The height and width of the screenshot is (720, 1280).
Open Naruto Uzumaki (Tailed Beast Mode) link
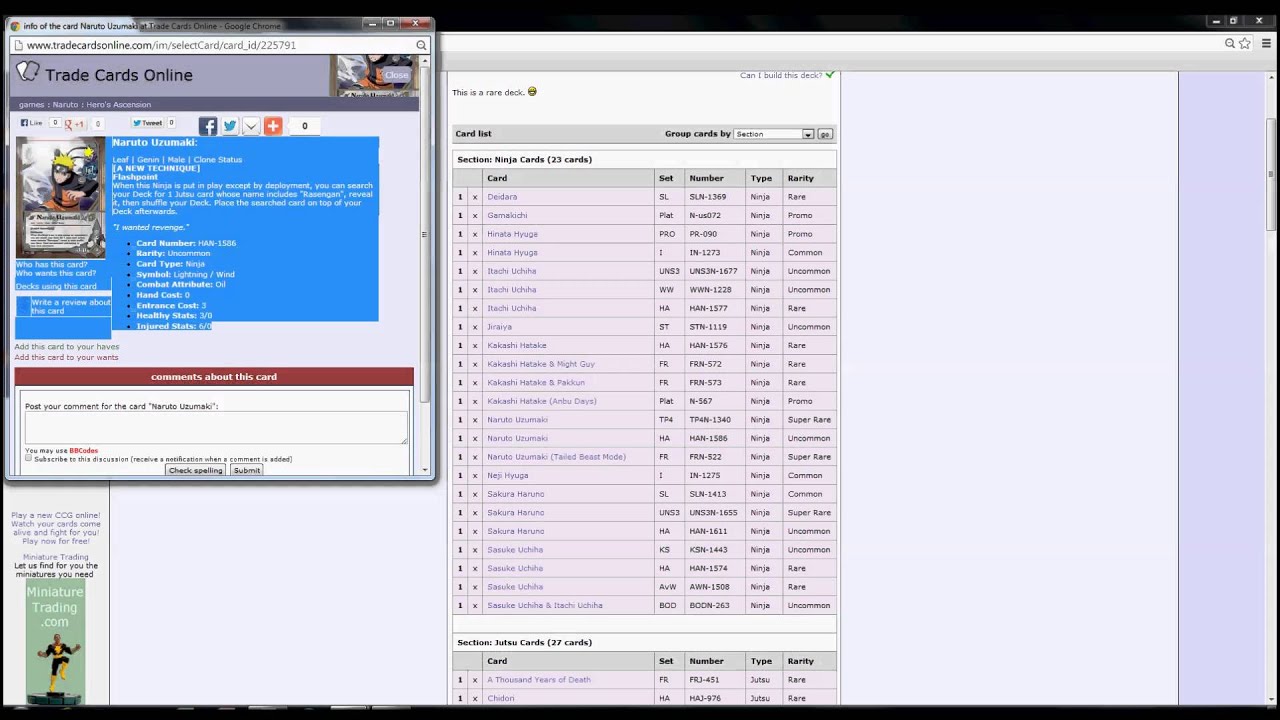pyautogui.click(x=556, y=457)
